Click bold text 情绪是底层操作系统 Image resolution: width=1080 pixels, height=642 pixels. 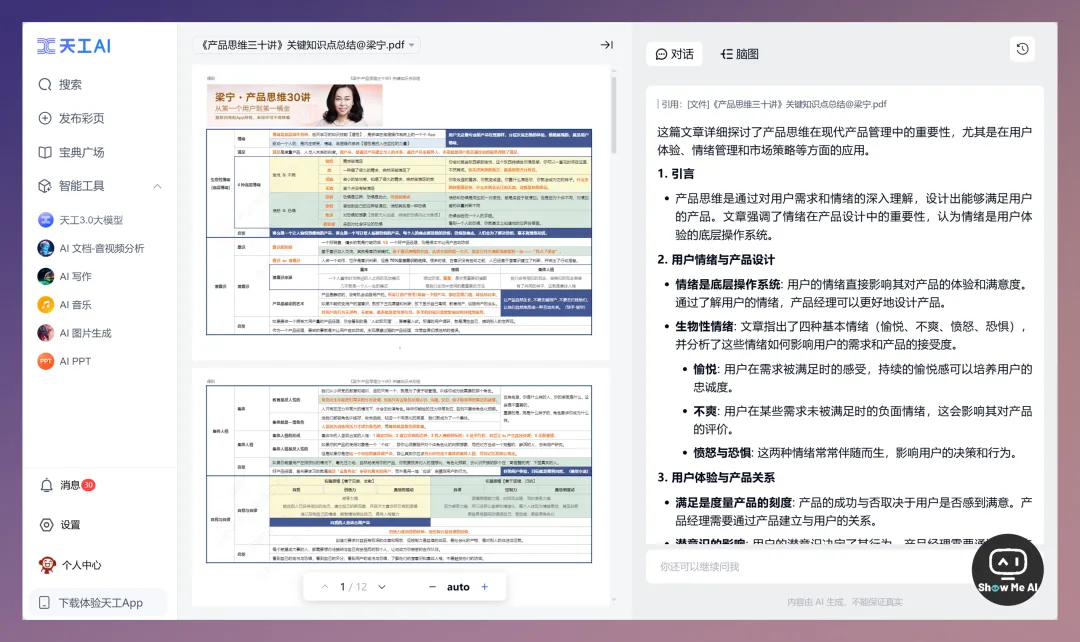pyautogui.click(x=727, y=284)
